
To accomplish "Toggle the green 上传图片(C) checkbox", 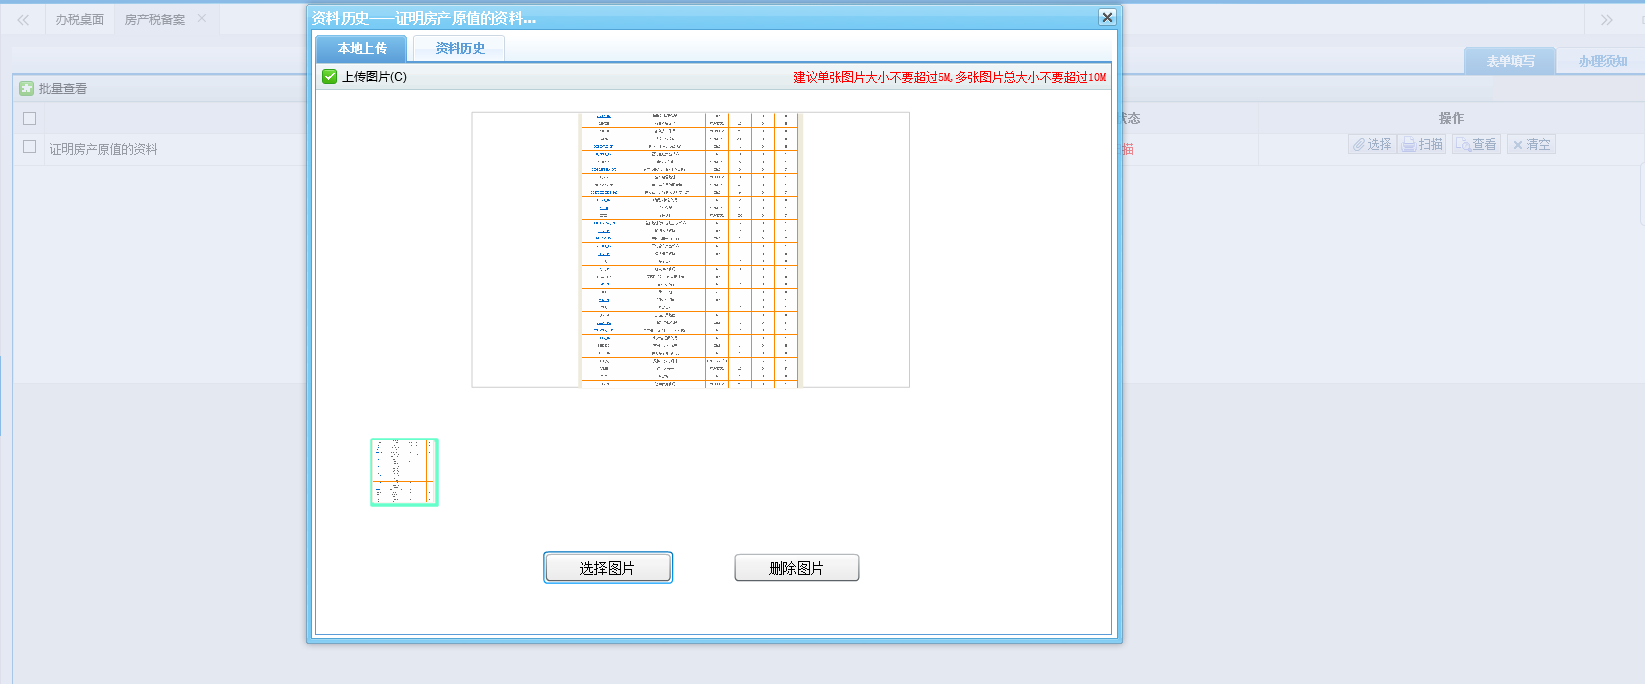I will click(330, 77).
